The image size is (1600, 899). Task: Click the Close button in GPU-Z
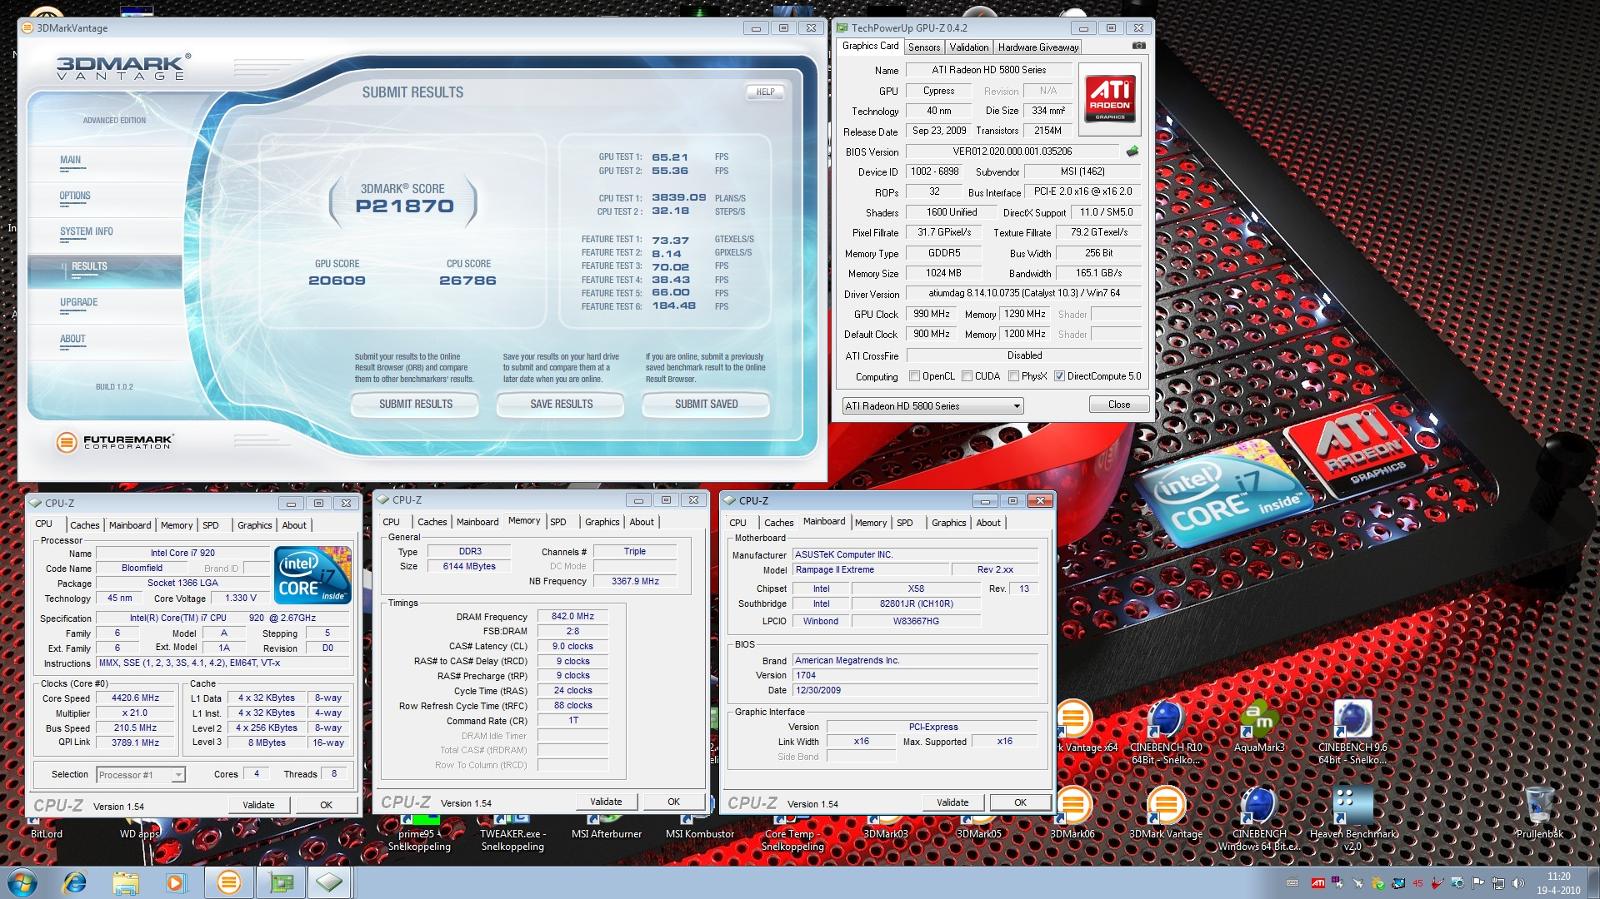(1119, 404)
